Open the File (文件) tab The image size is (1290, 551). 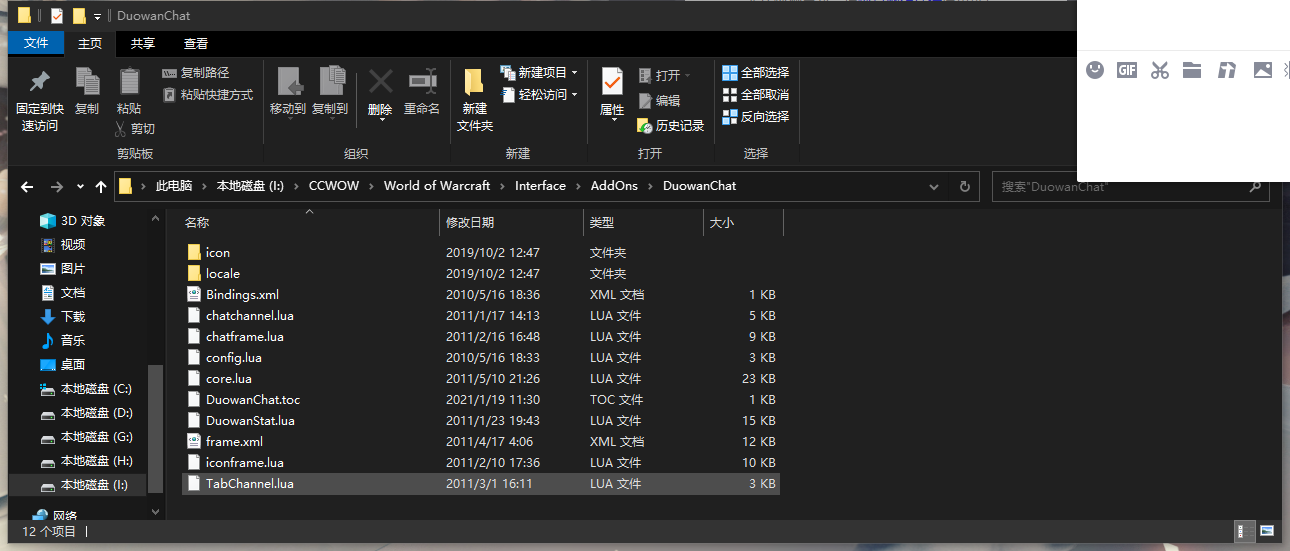click(x=36, y=43)
